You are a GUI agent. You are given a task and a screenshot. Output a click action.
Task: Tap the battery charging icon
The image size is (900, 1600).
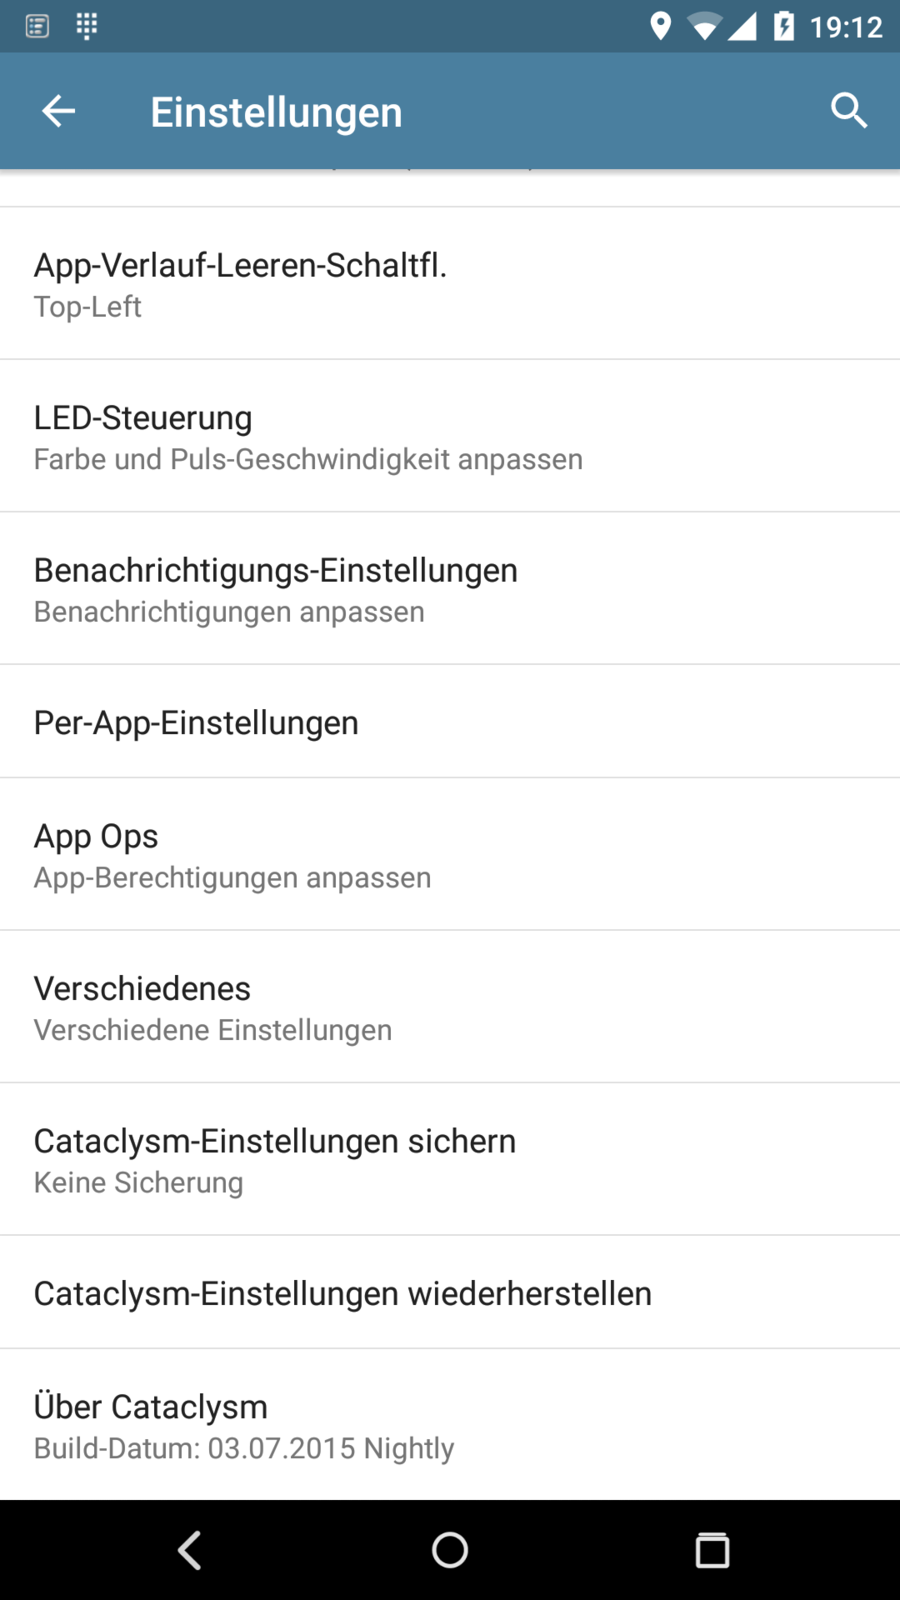coord(784,26)
